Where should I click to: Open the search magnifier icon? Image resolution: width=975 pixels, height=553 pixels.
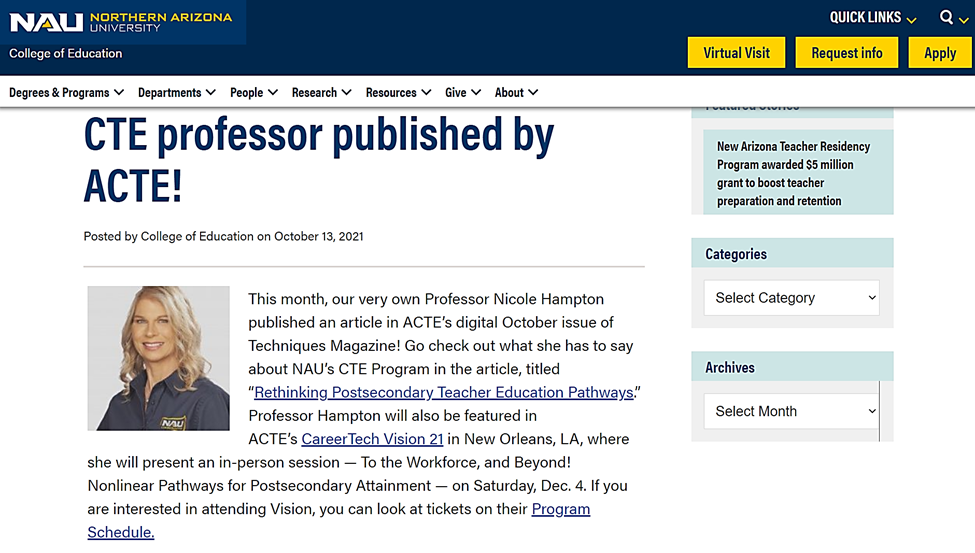(946, 17)
